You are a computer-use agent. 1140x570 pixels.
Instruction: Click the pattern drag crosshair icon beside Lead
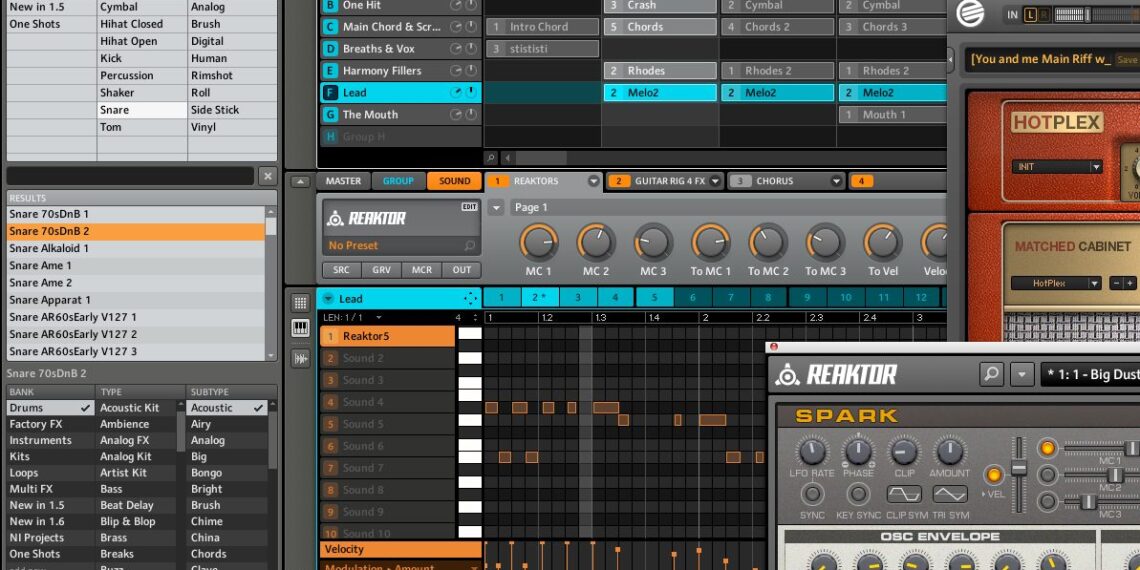pos(470,299)
